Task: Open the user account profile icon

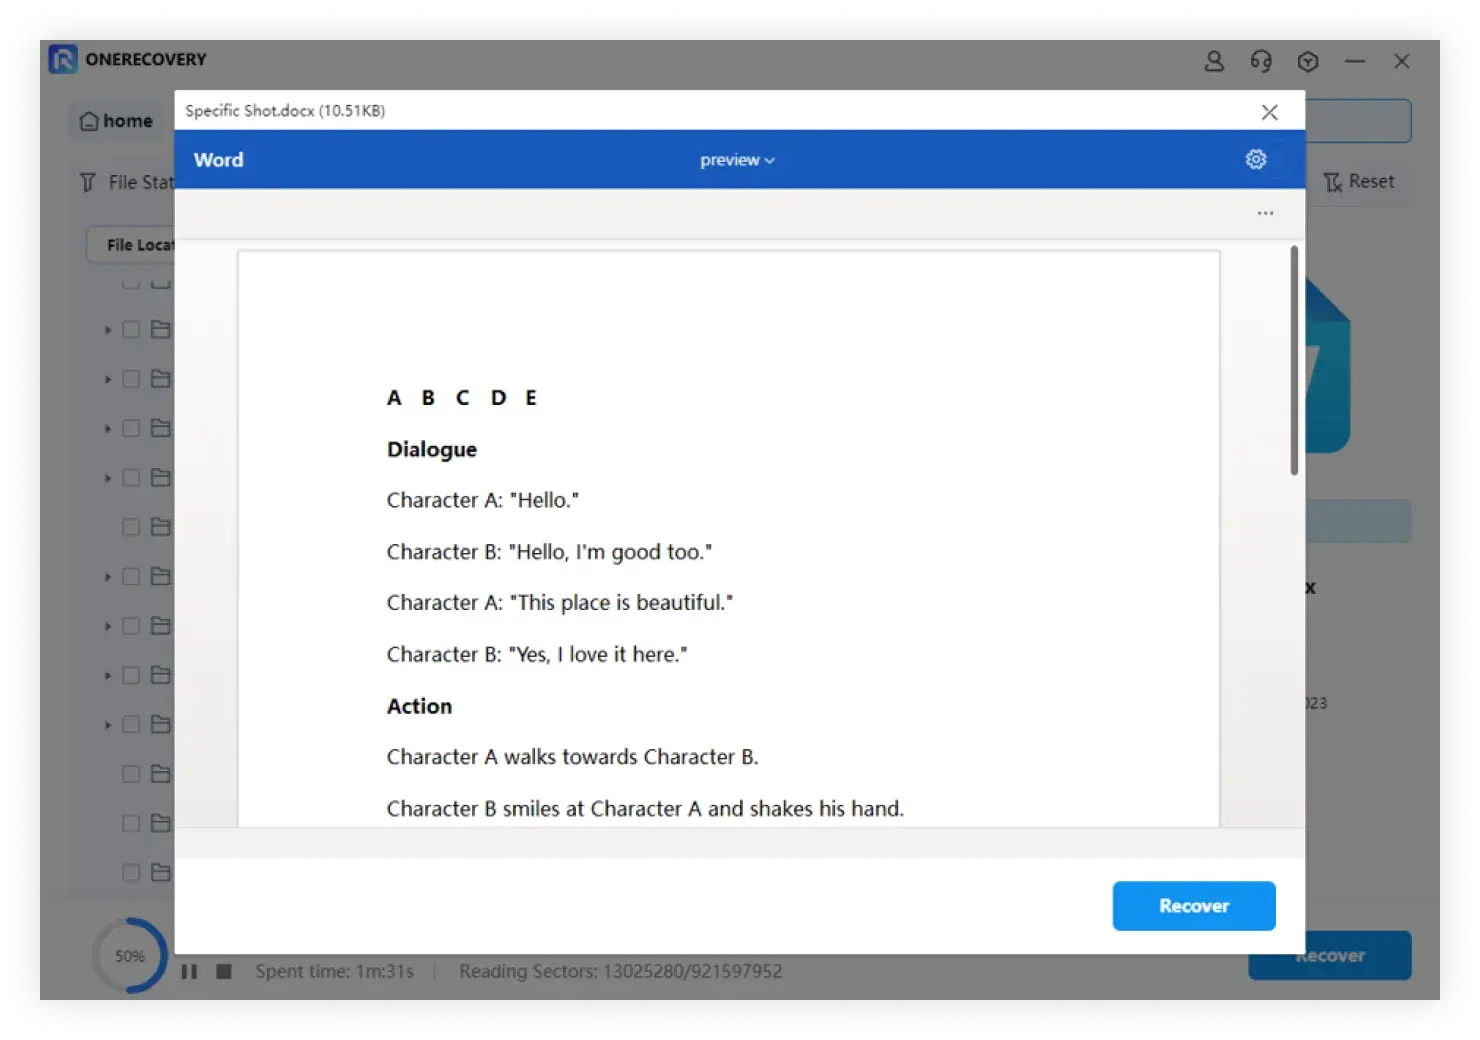Action: [1214, 62]
